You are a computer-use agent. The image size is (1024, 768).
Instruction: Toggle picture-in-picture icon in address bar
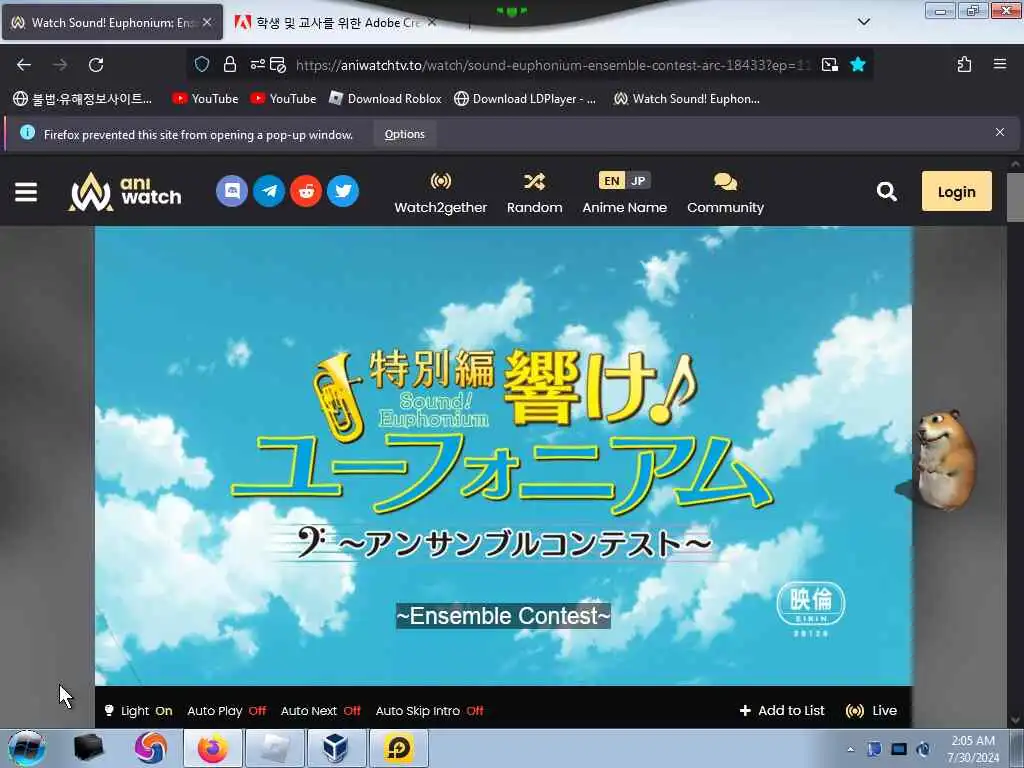830,65
